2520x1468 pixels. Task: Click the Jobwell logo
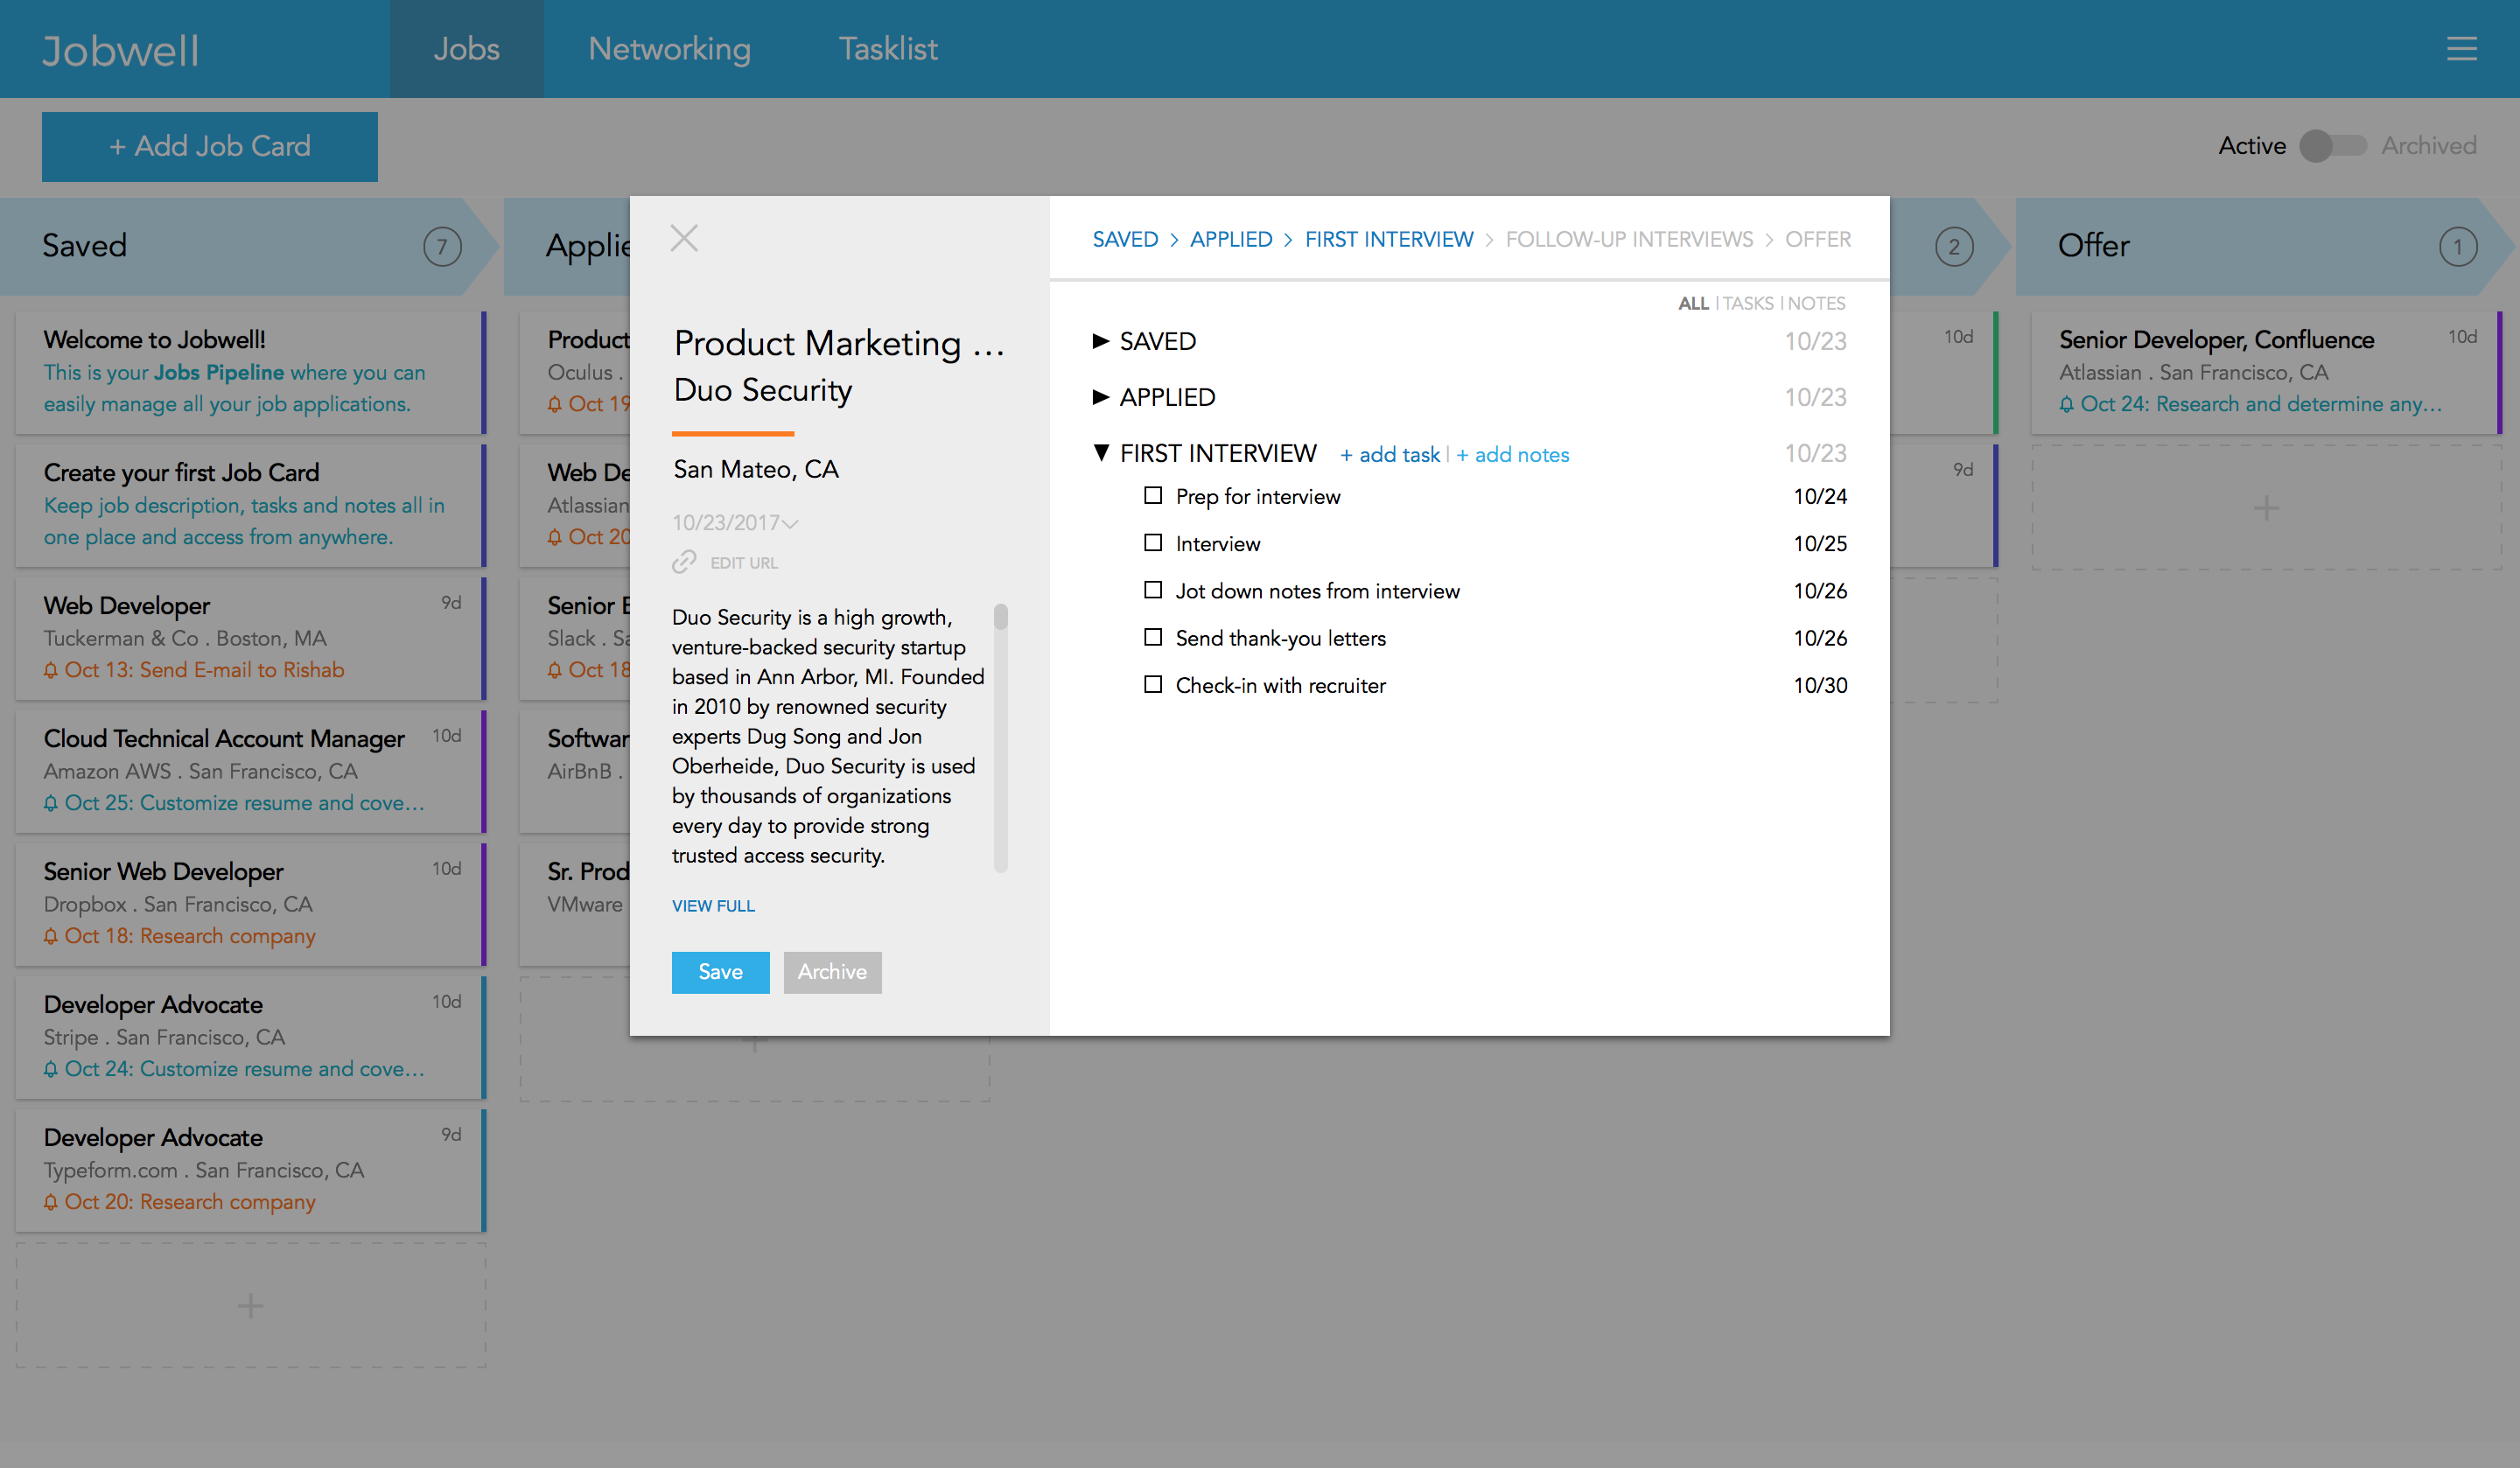[x=121, y=50]
